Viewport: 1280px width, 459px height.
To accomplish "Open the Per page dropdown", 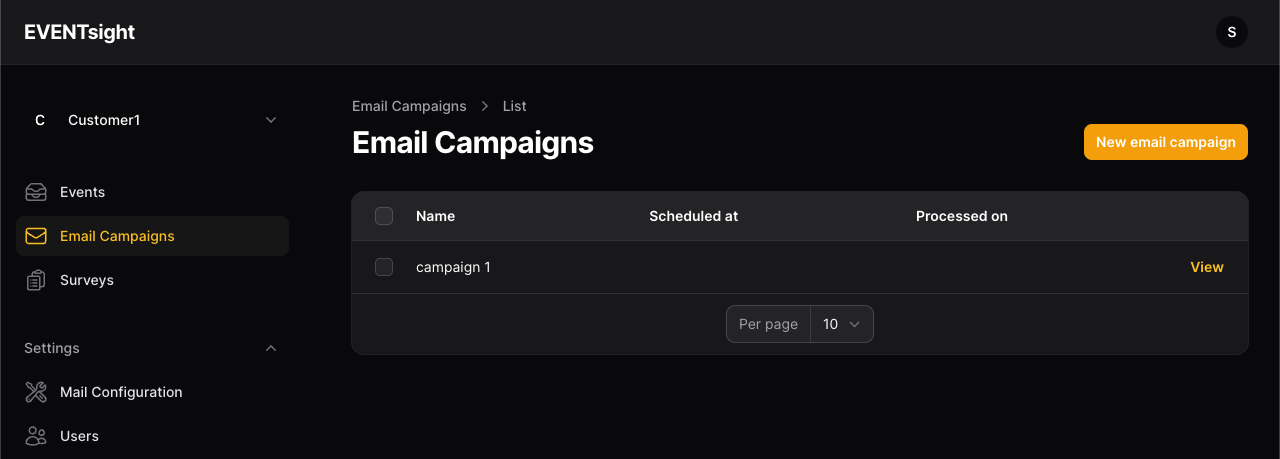I will (841, 324).
